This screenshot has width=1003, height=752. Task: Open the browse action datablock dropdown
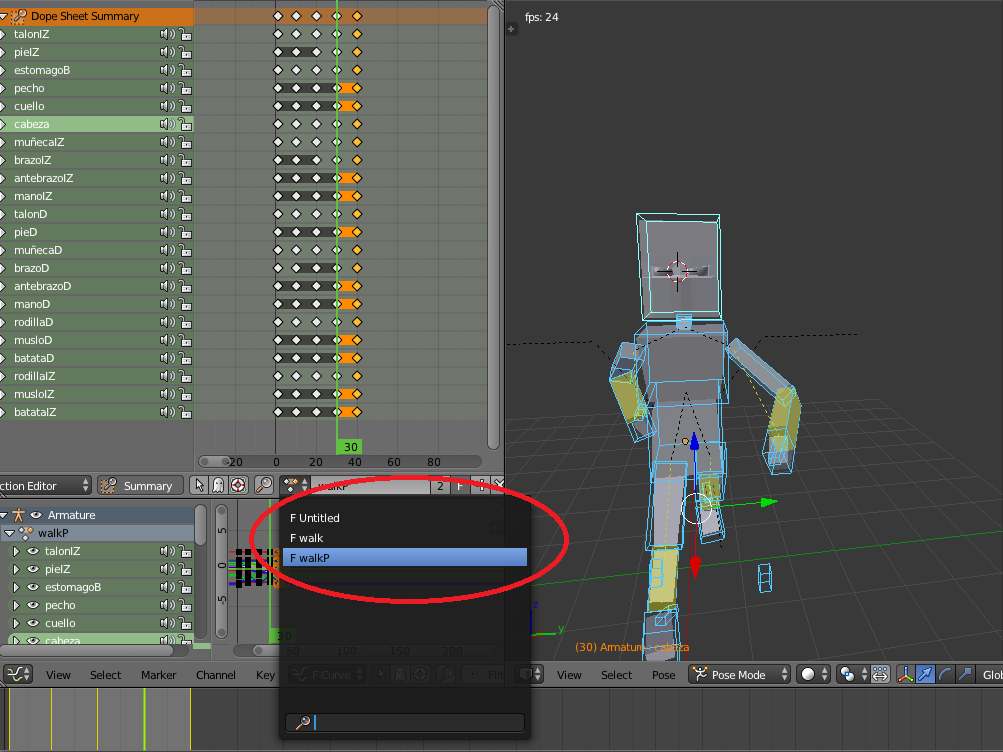pos(295,486)
